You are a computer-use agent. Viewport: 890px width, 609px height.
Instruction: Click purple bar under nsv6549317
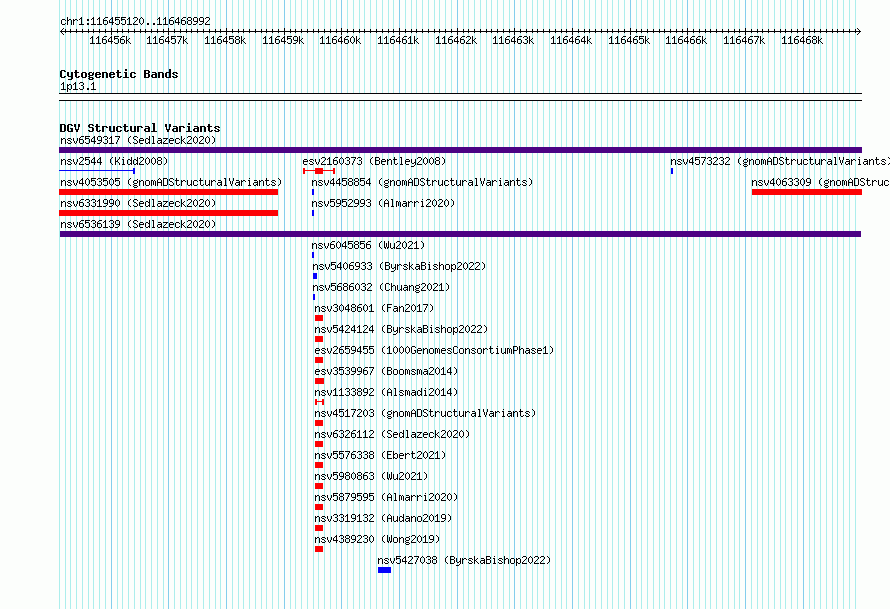[460, 150]
